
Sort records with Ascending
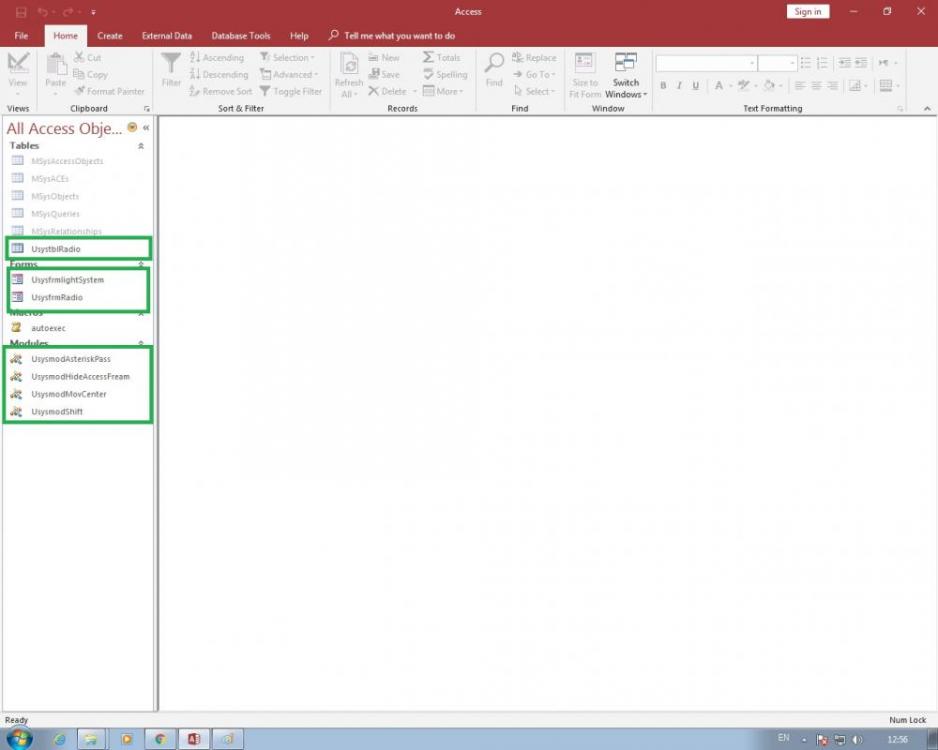click(x=217, y=57)
